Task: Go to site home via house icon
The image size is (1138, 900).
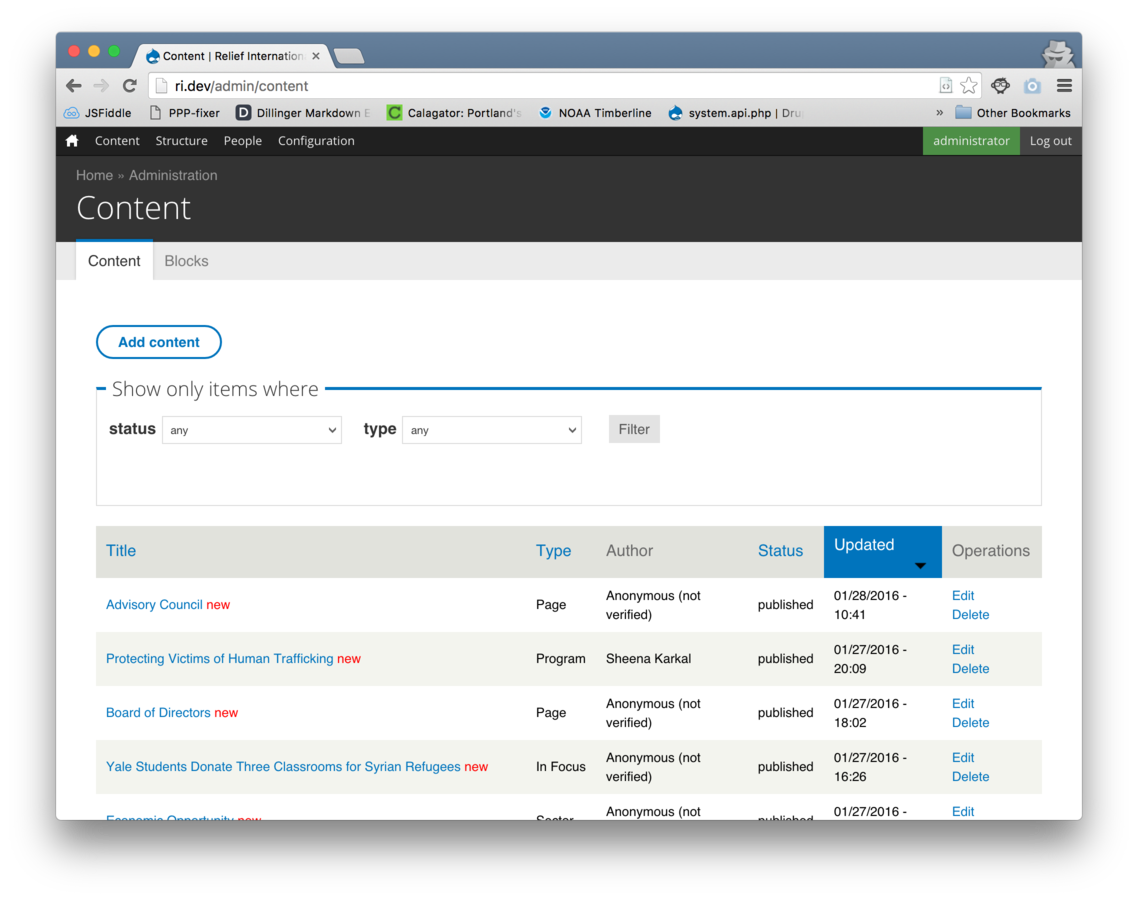Action: coord(72,141)
